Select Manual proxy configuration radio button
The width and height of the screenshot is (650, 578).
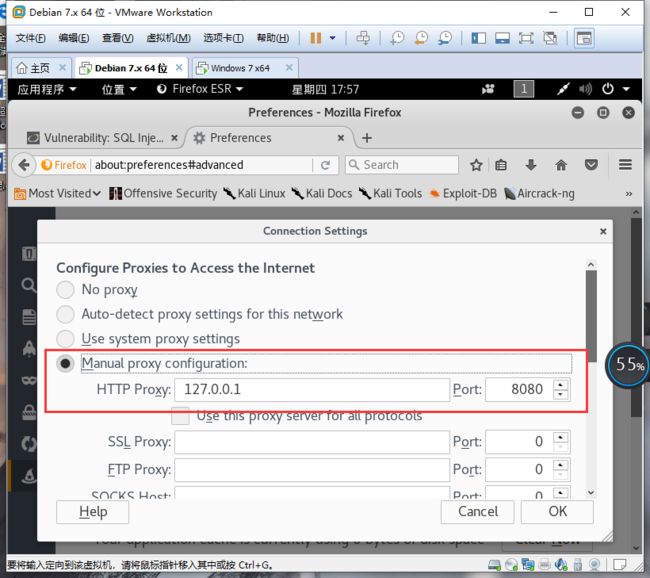tap(65, 364)
